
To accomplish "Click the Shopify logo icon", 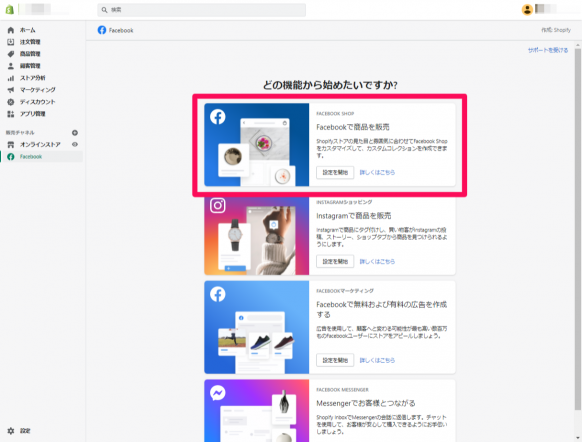I will pyautogui.click(x=10, y=9).
